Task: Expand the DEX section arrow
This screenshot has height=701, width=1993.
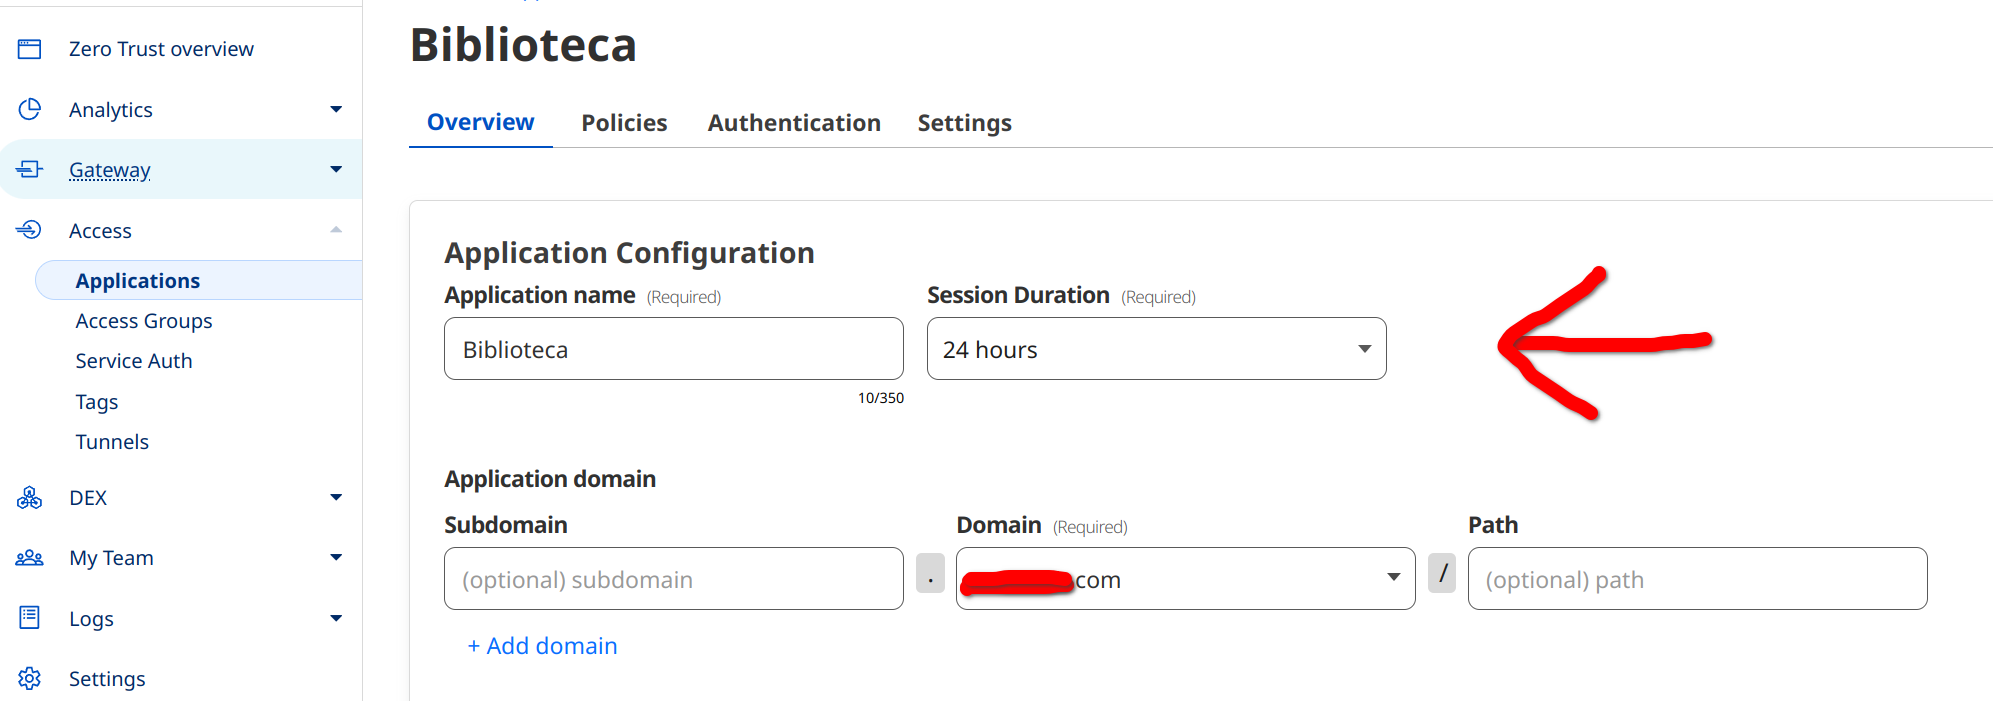Action: 336,498
